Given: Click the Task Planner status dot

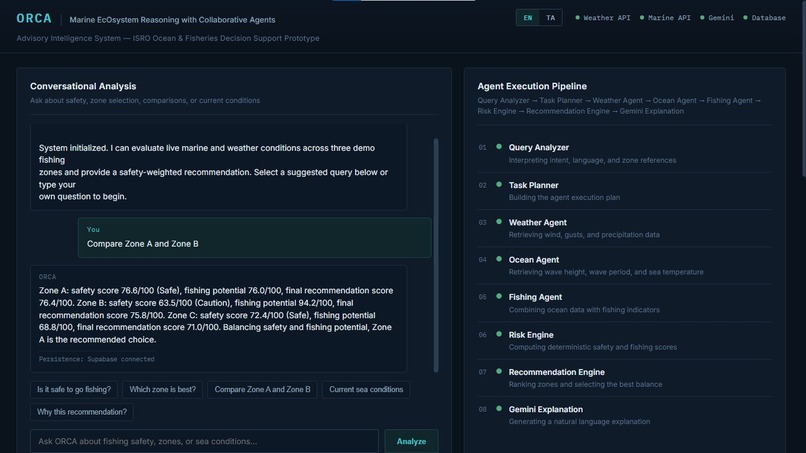Looking at the screenshot, I should 499,185.
